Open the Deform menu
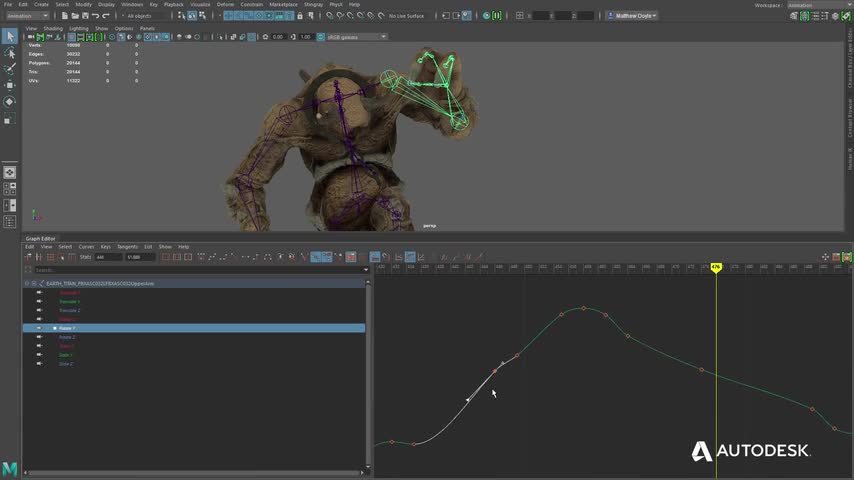 coord(224,4)
